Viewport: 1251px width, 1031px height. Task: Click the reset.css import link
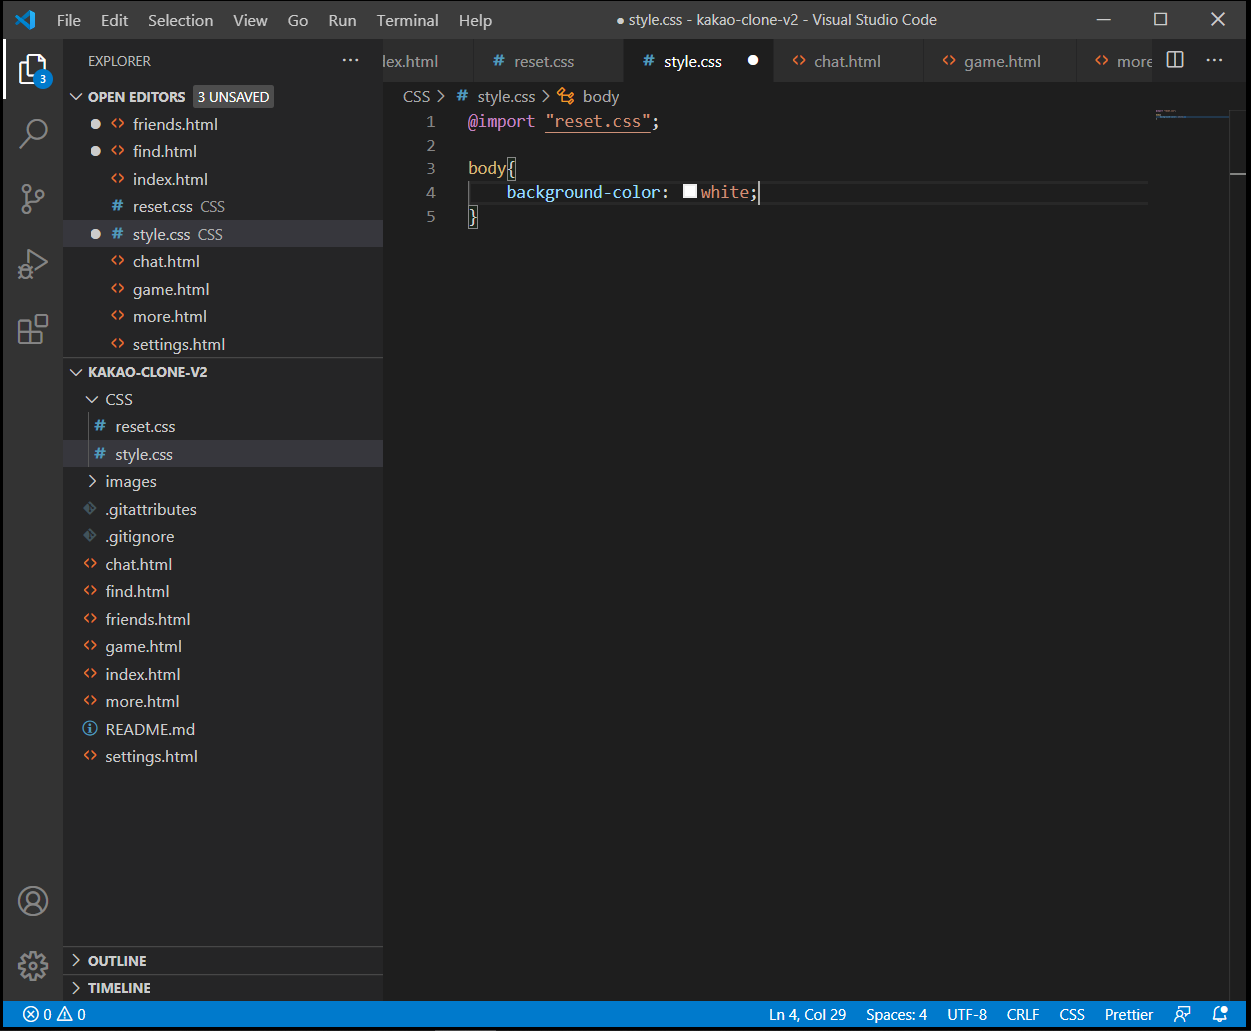(x=598, y=122)
